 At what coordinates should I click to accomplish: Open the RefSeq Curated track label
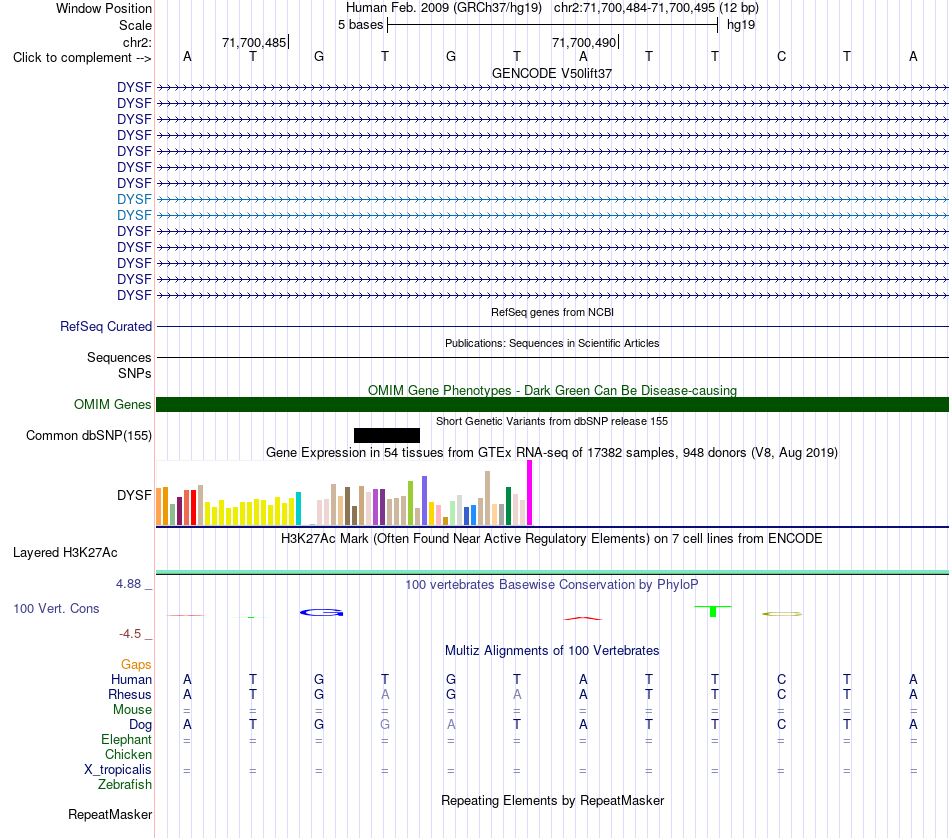[105, 327]
